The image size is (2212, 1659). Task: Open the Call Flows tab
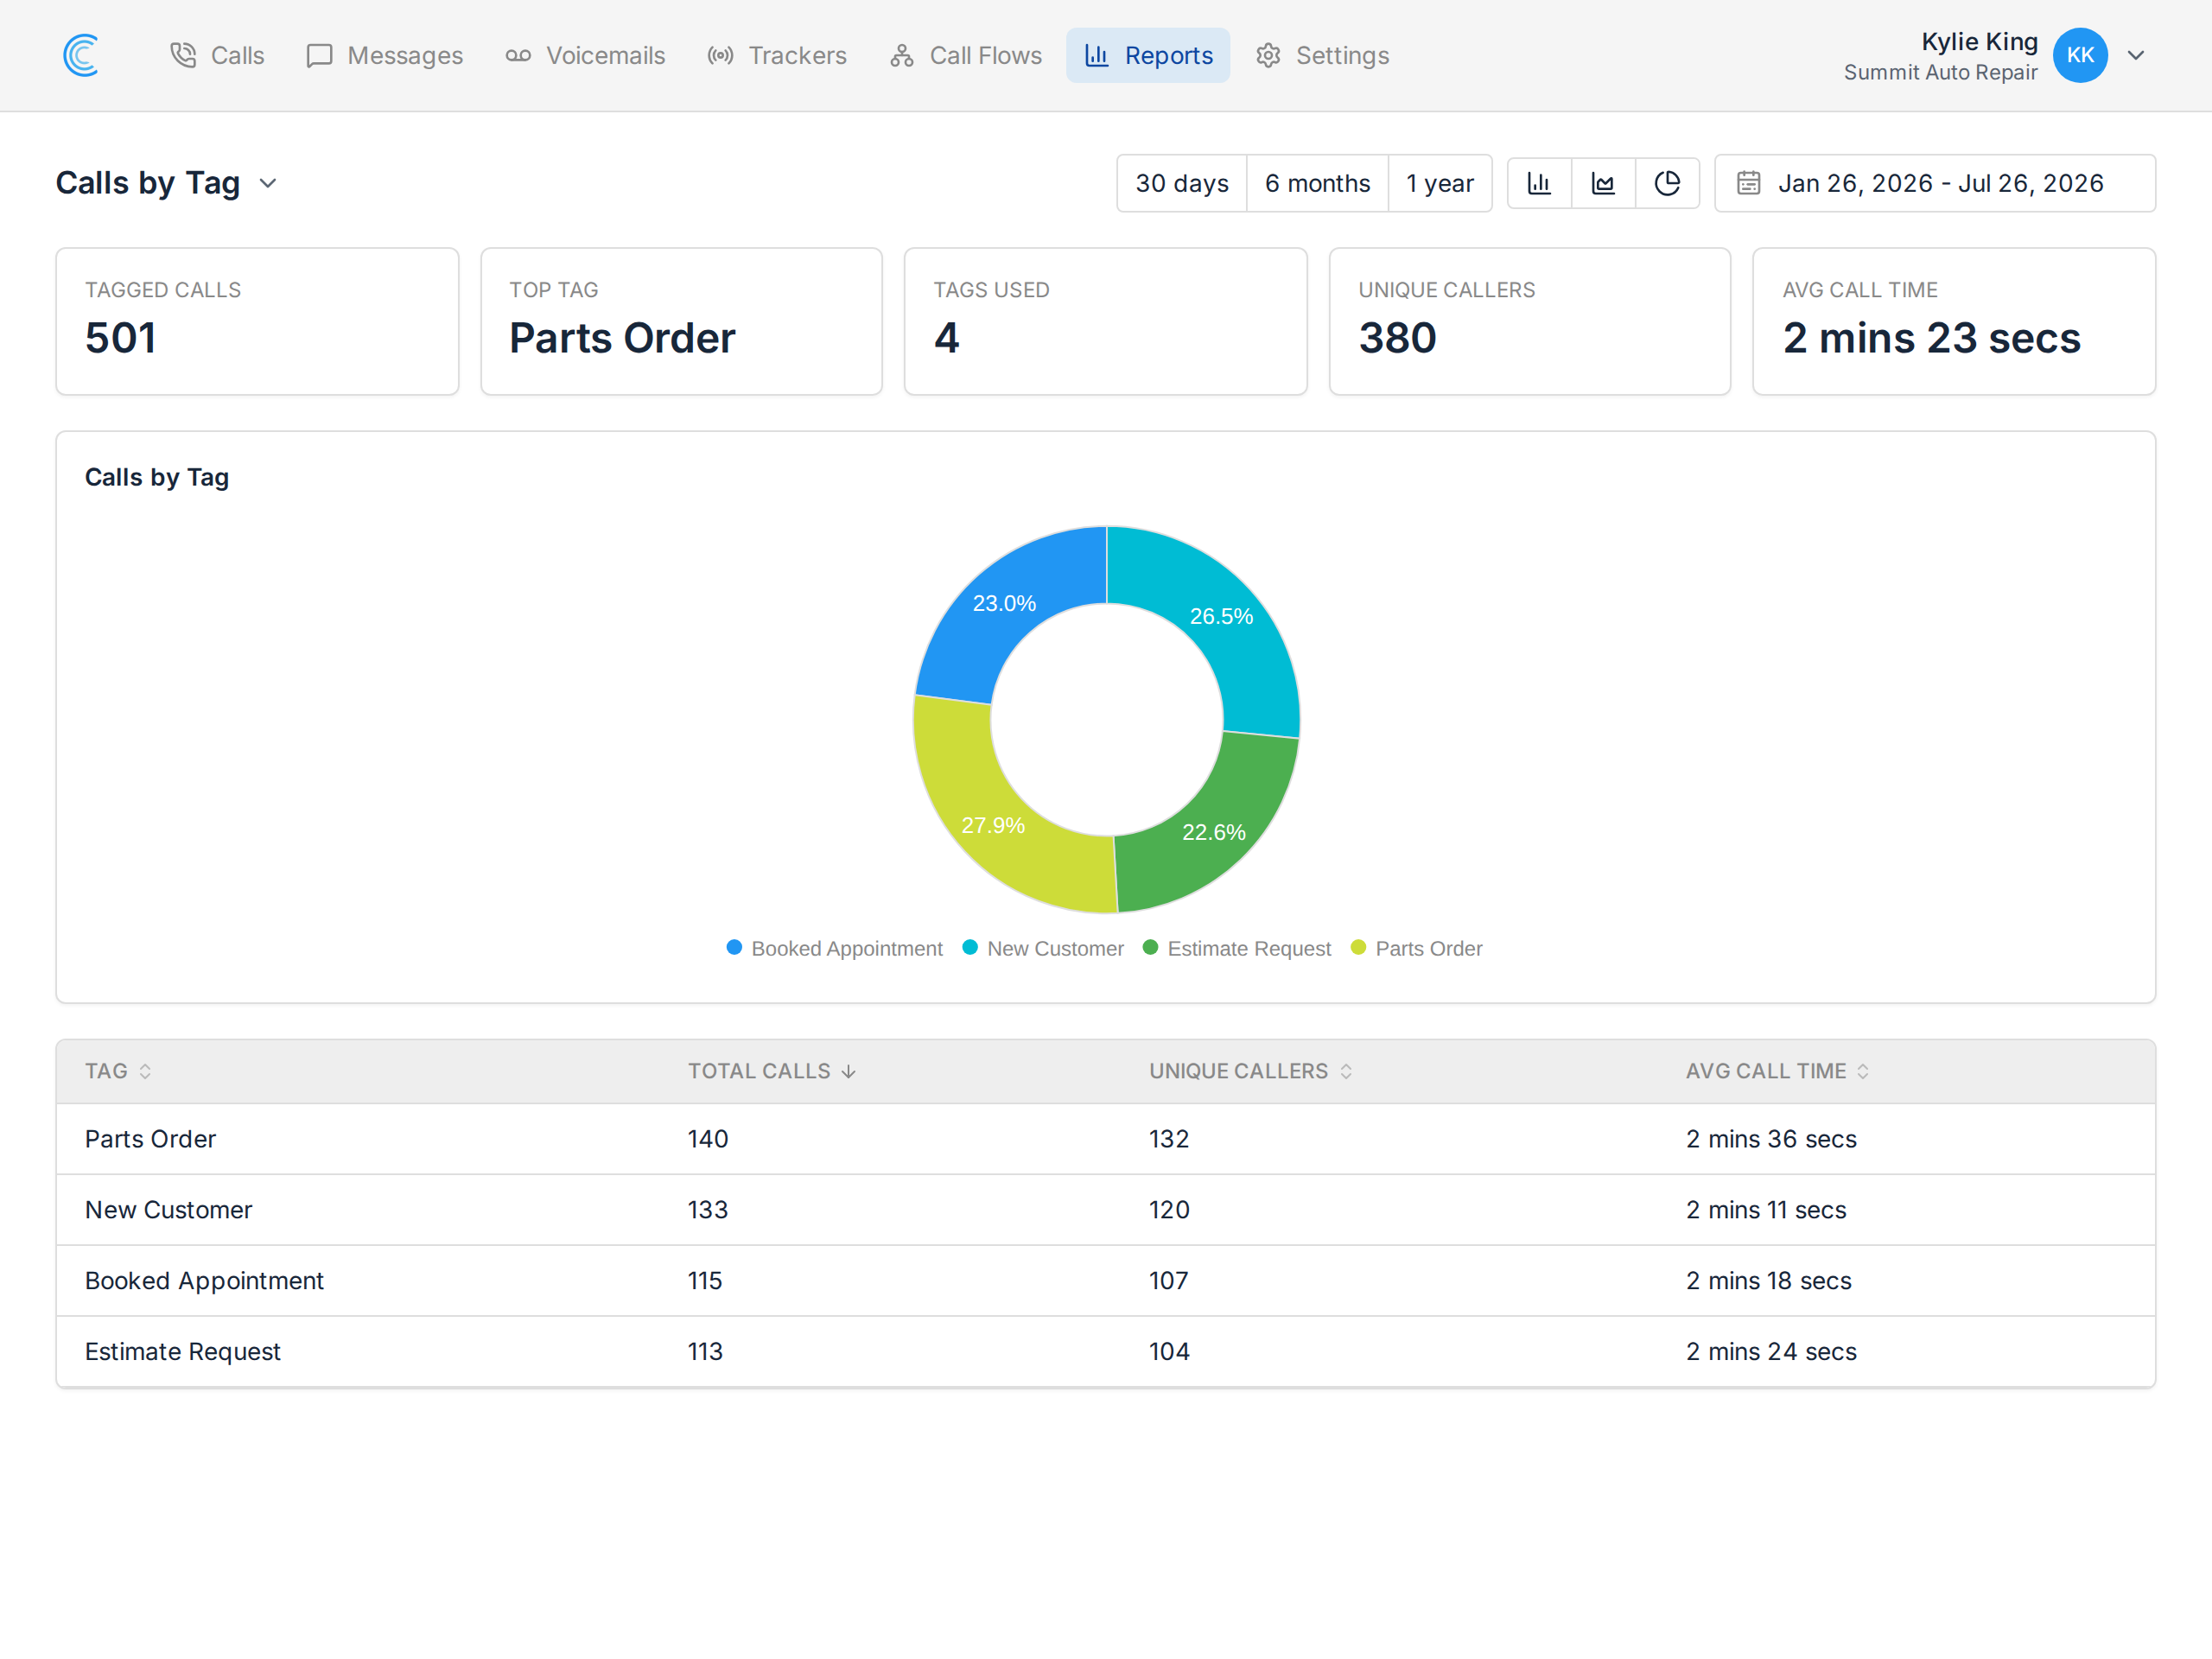pyautogui.click(x=965, y=55)
